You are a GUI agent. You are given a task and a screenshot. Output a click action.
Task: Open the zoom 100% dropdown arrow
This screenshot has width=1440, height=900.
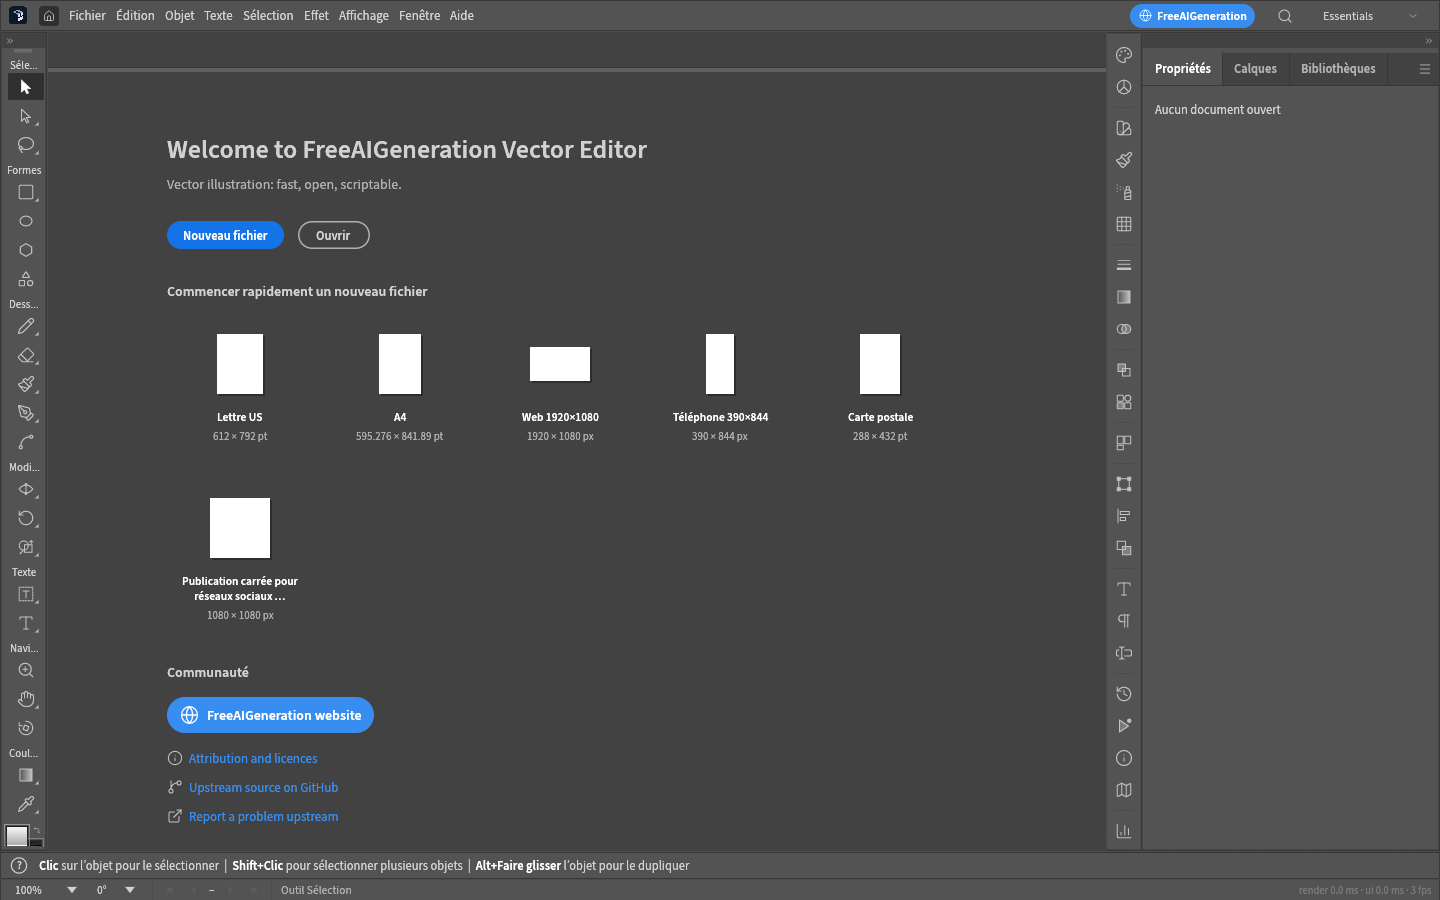[x=72, y=890]
